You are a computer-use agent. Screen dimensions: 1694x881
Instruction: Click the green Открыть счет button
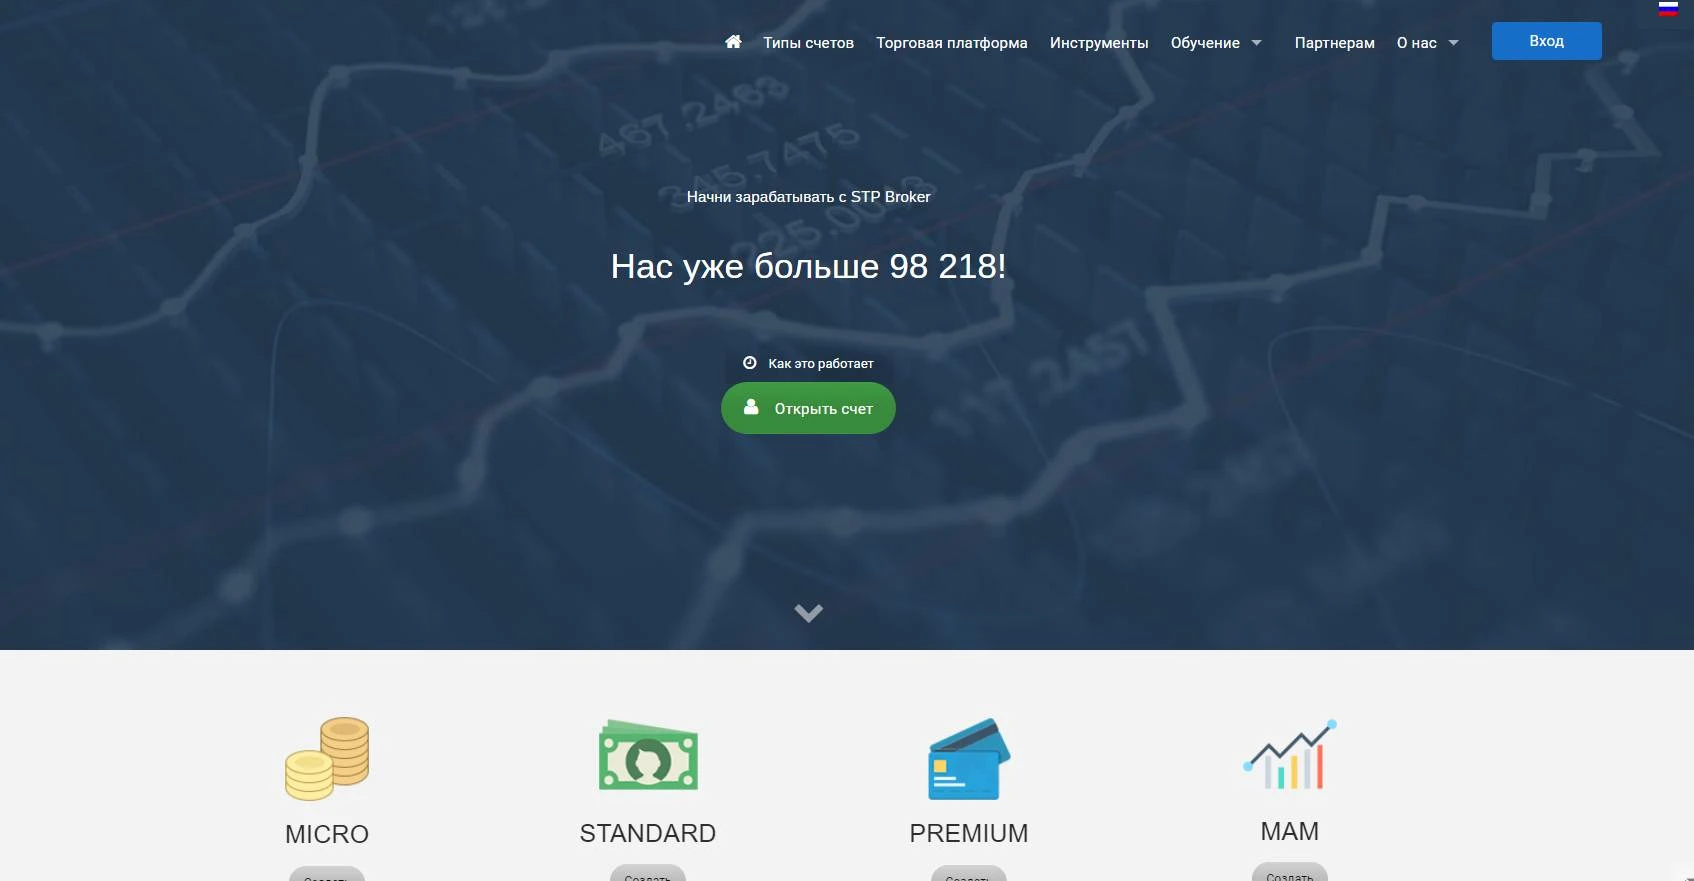pyautogui.click(x=808, y=408)
